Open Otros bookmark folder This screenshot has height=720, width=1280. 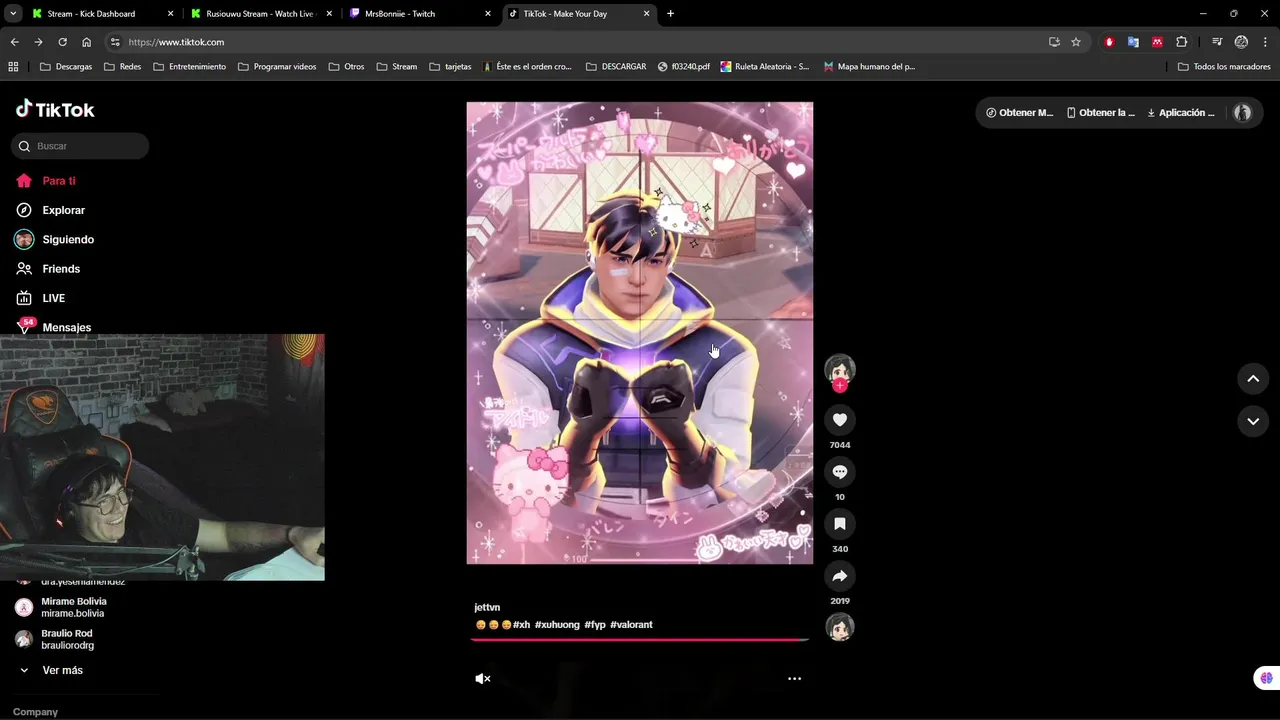click(x=346, y=67)
